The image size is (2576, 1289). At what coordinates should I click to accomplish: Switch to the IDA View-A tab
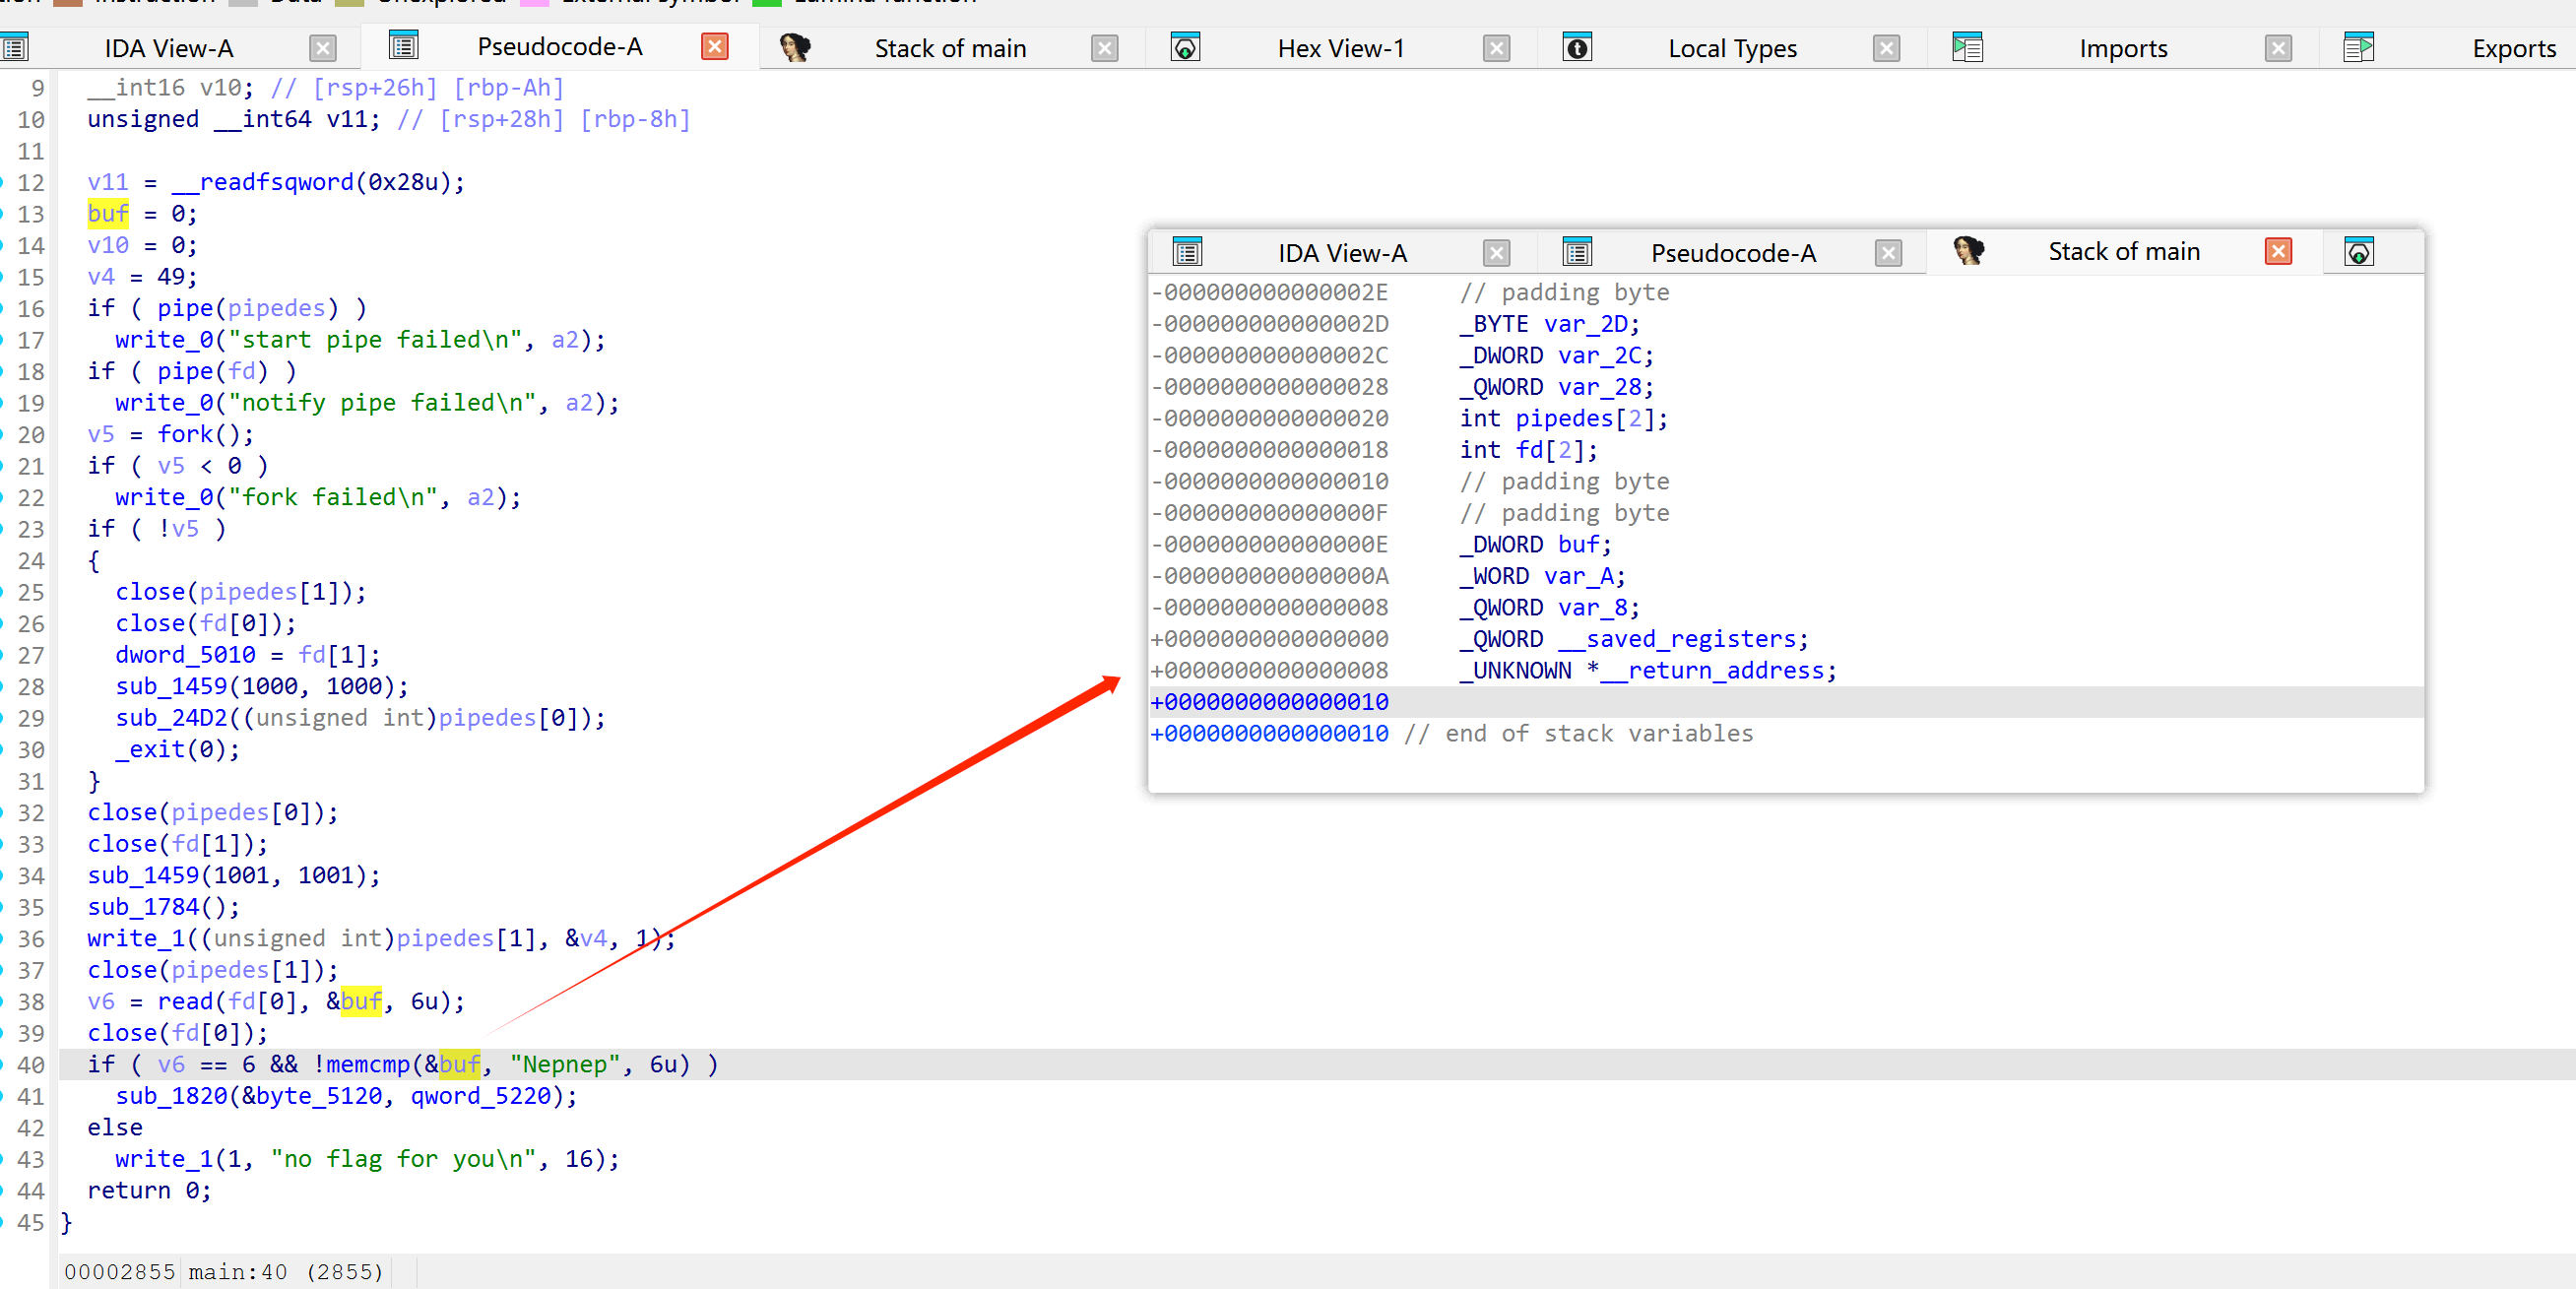point(169,48)
